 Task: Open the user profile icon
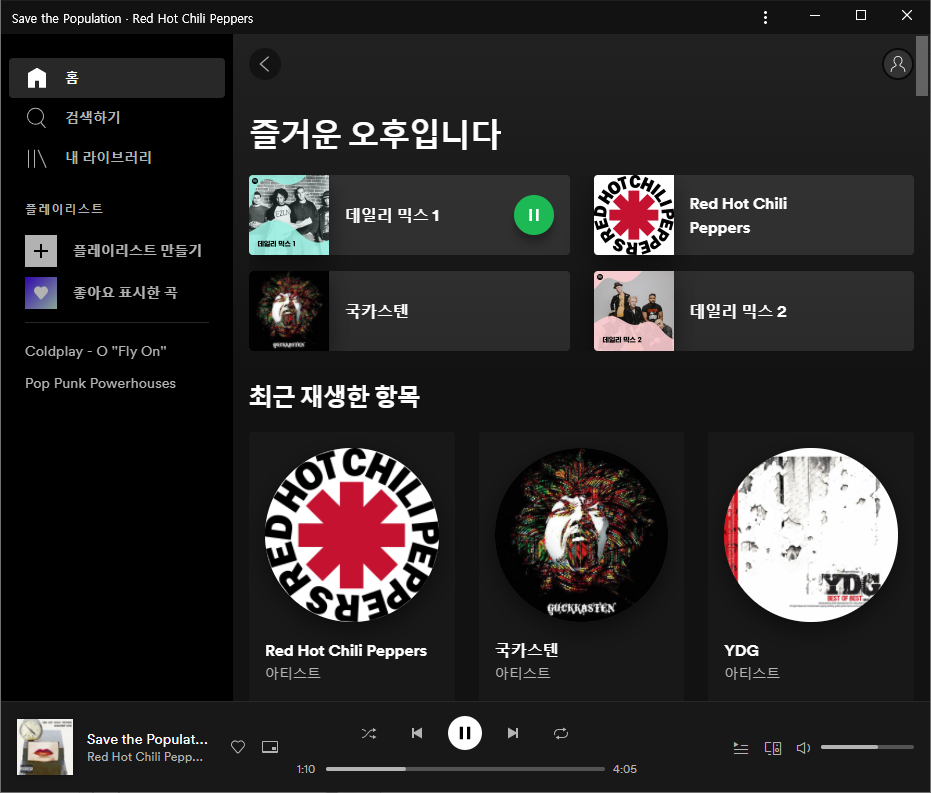point(898,64)
